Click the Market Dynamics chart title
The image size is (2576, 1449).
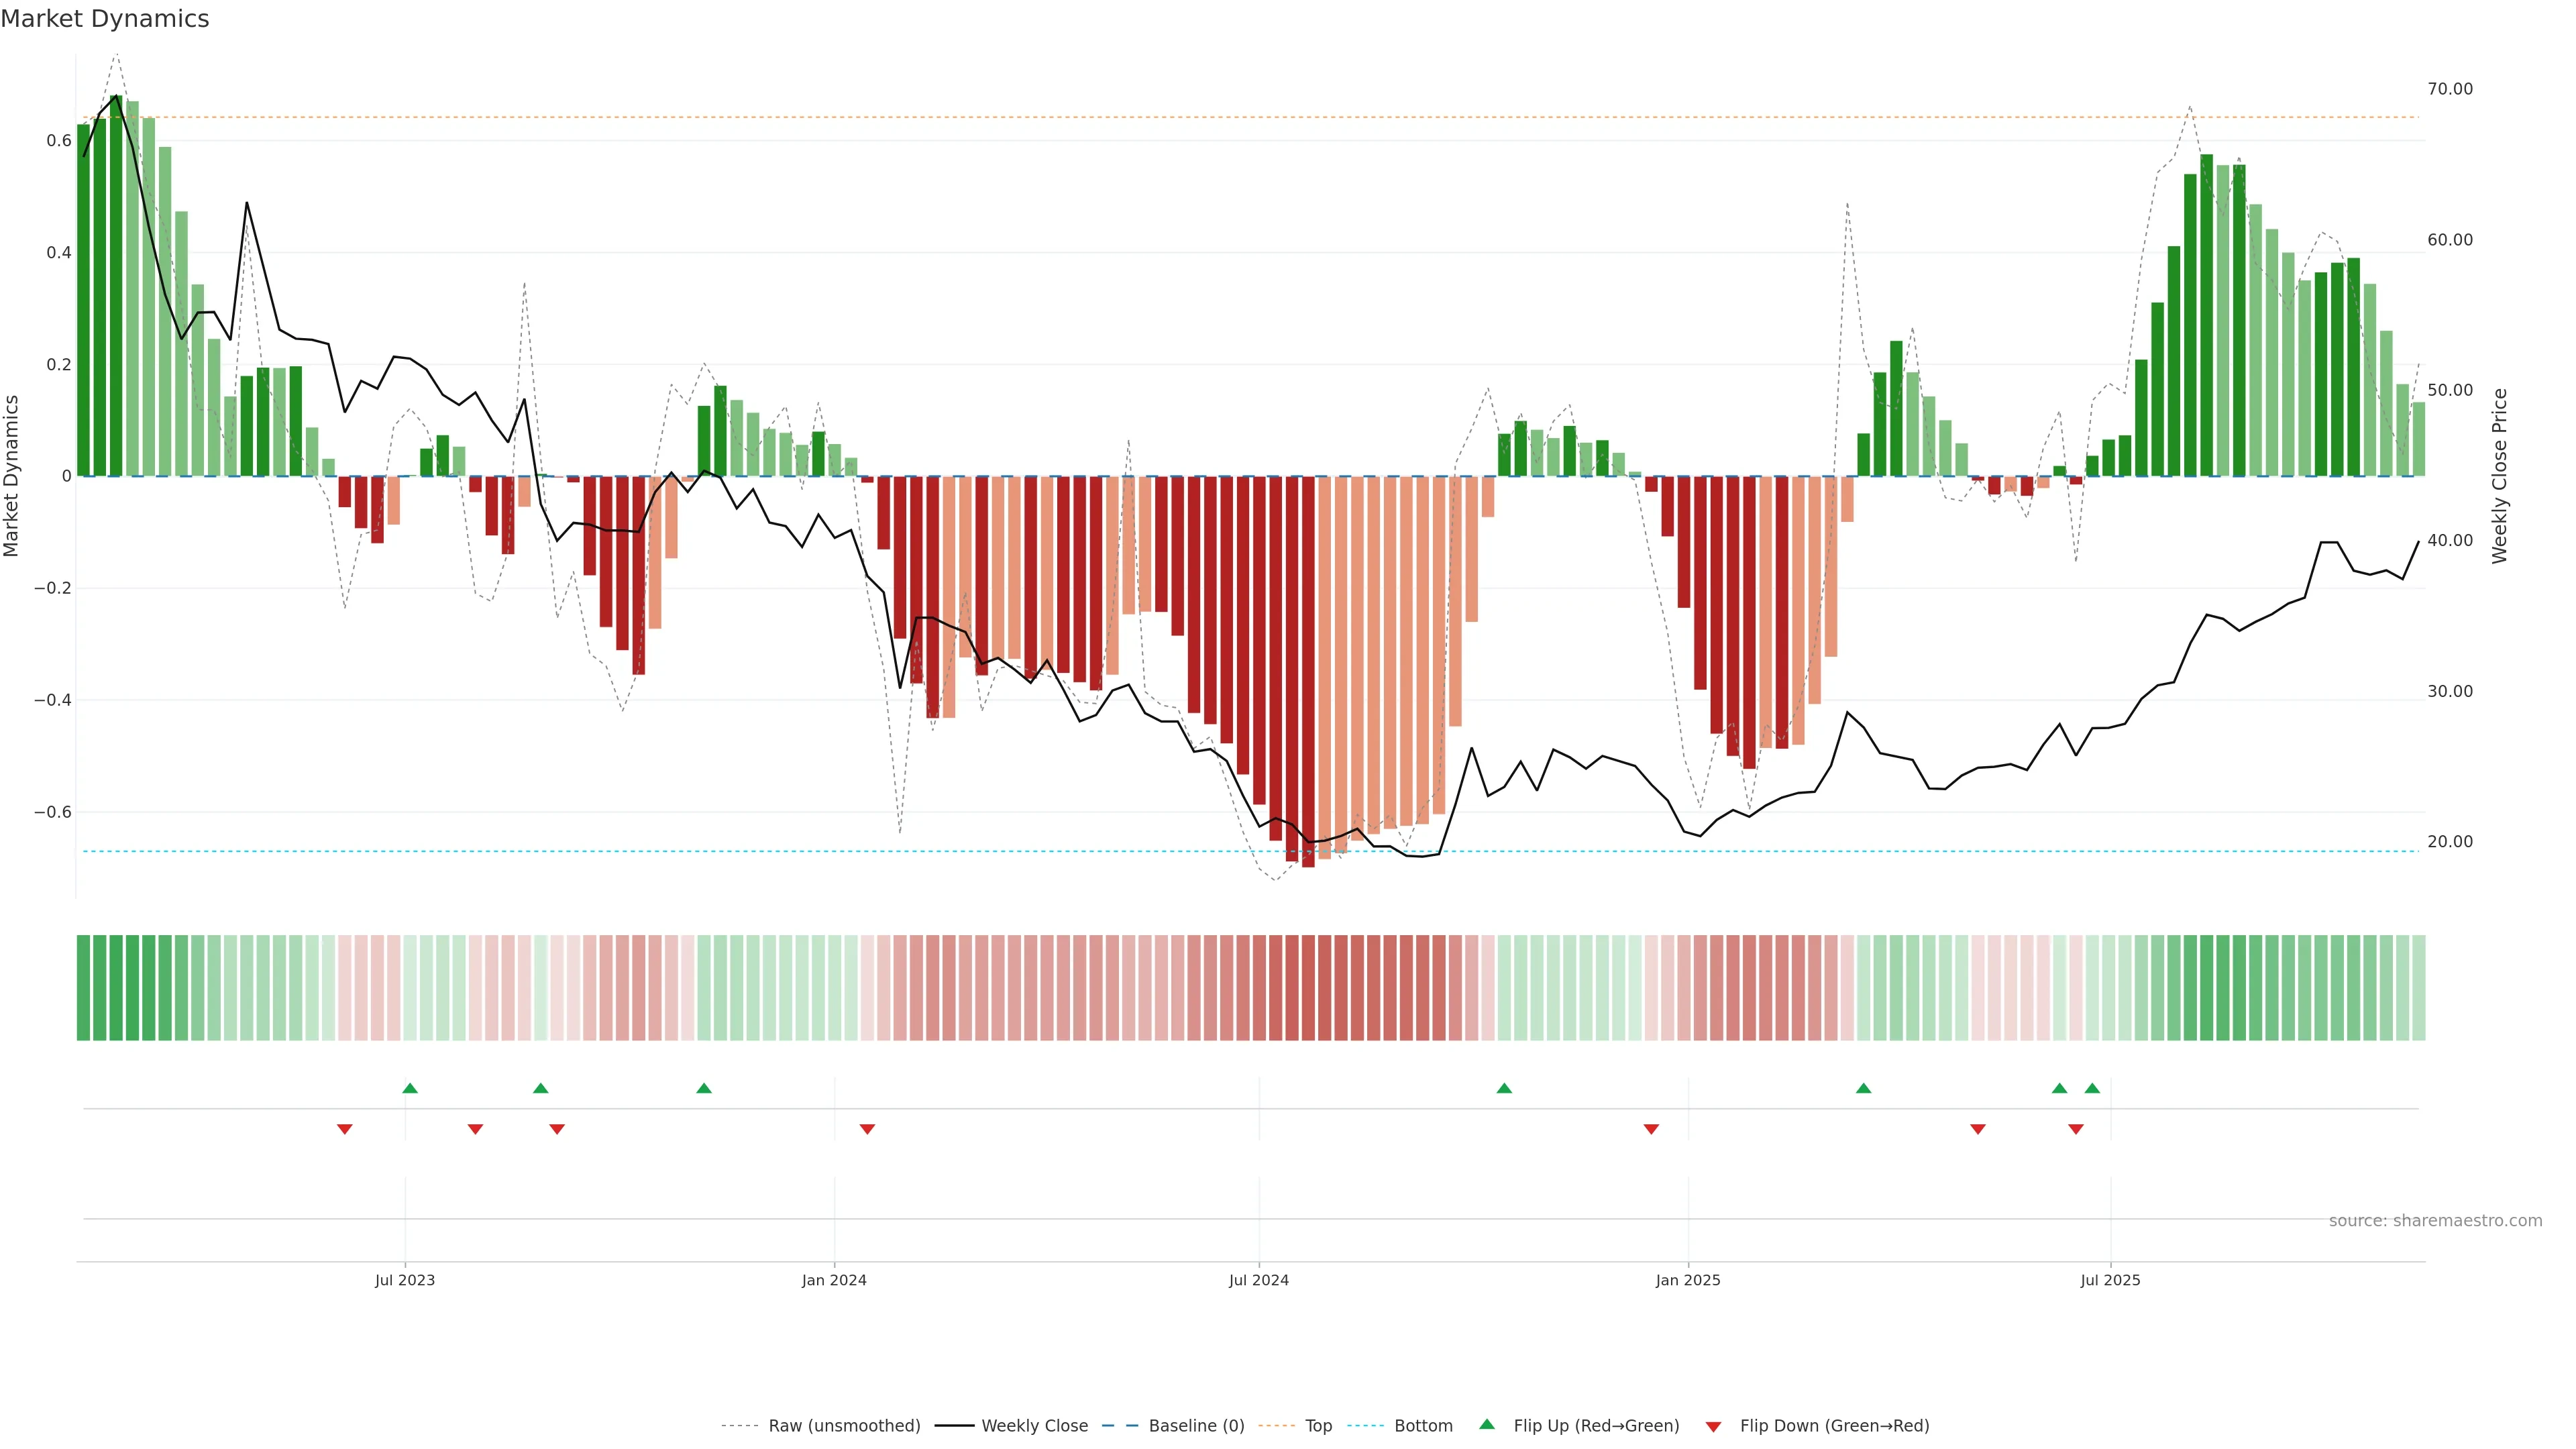point(105,19)
